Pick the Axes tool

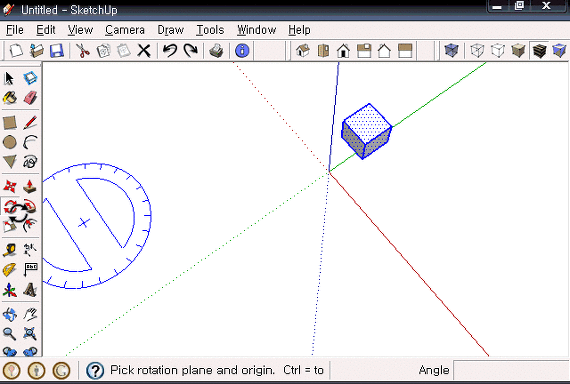tap(9, 290)
